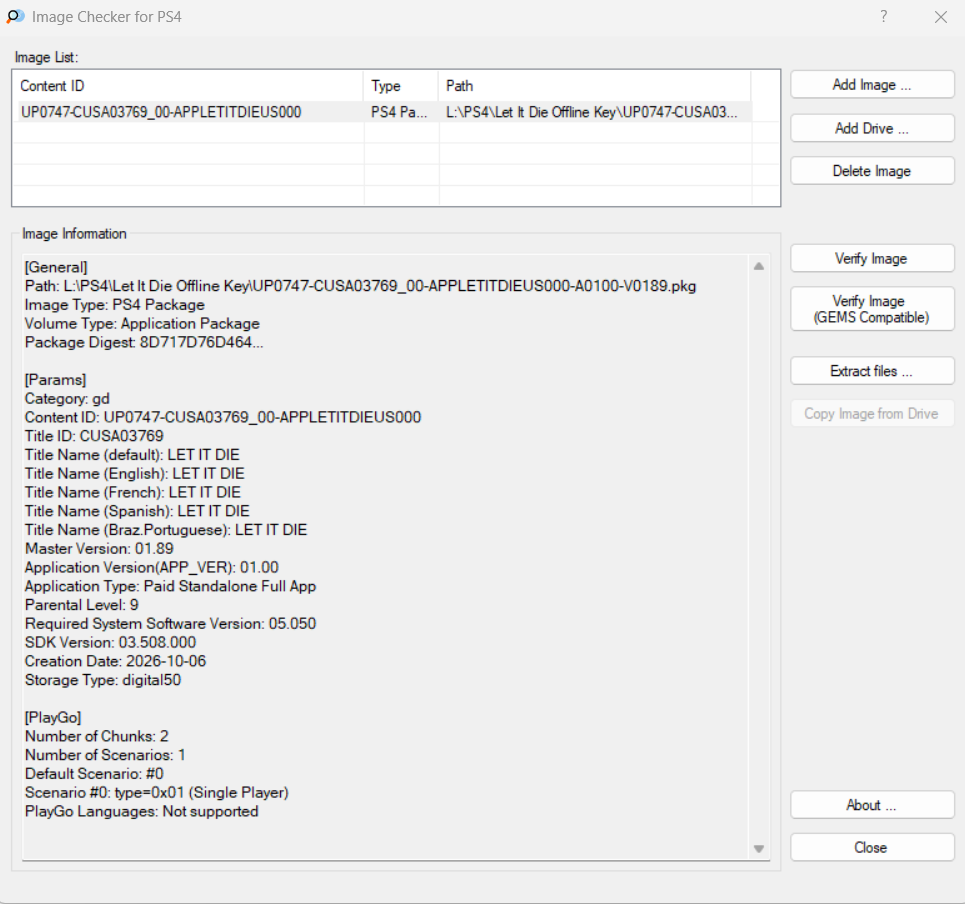This screenshot has height=904, width=965.
Task: Click 'Scenario #0: type=0x01 (Single Player)'
Action: coord(157,793)
